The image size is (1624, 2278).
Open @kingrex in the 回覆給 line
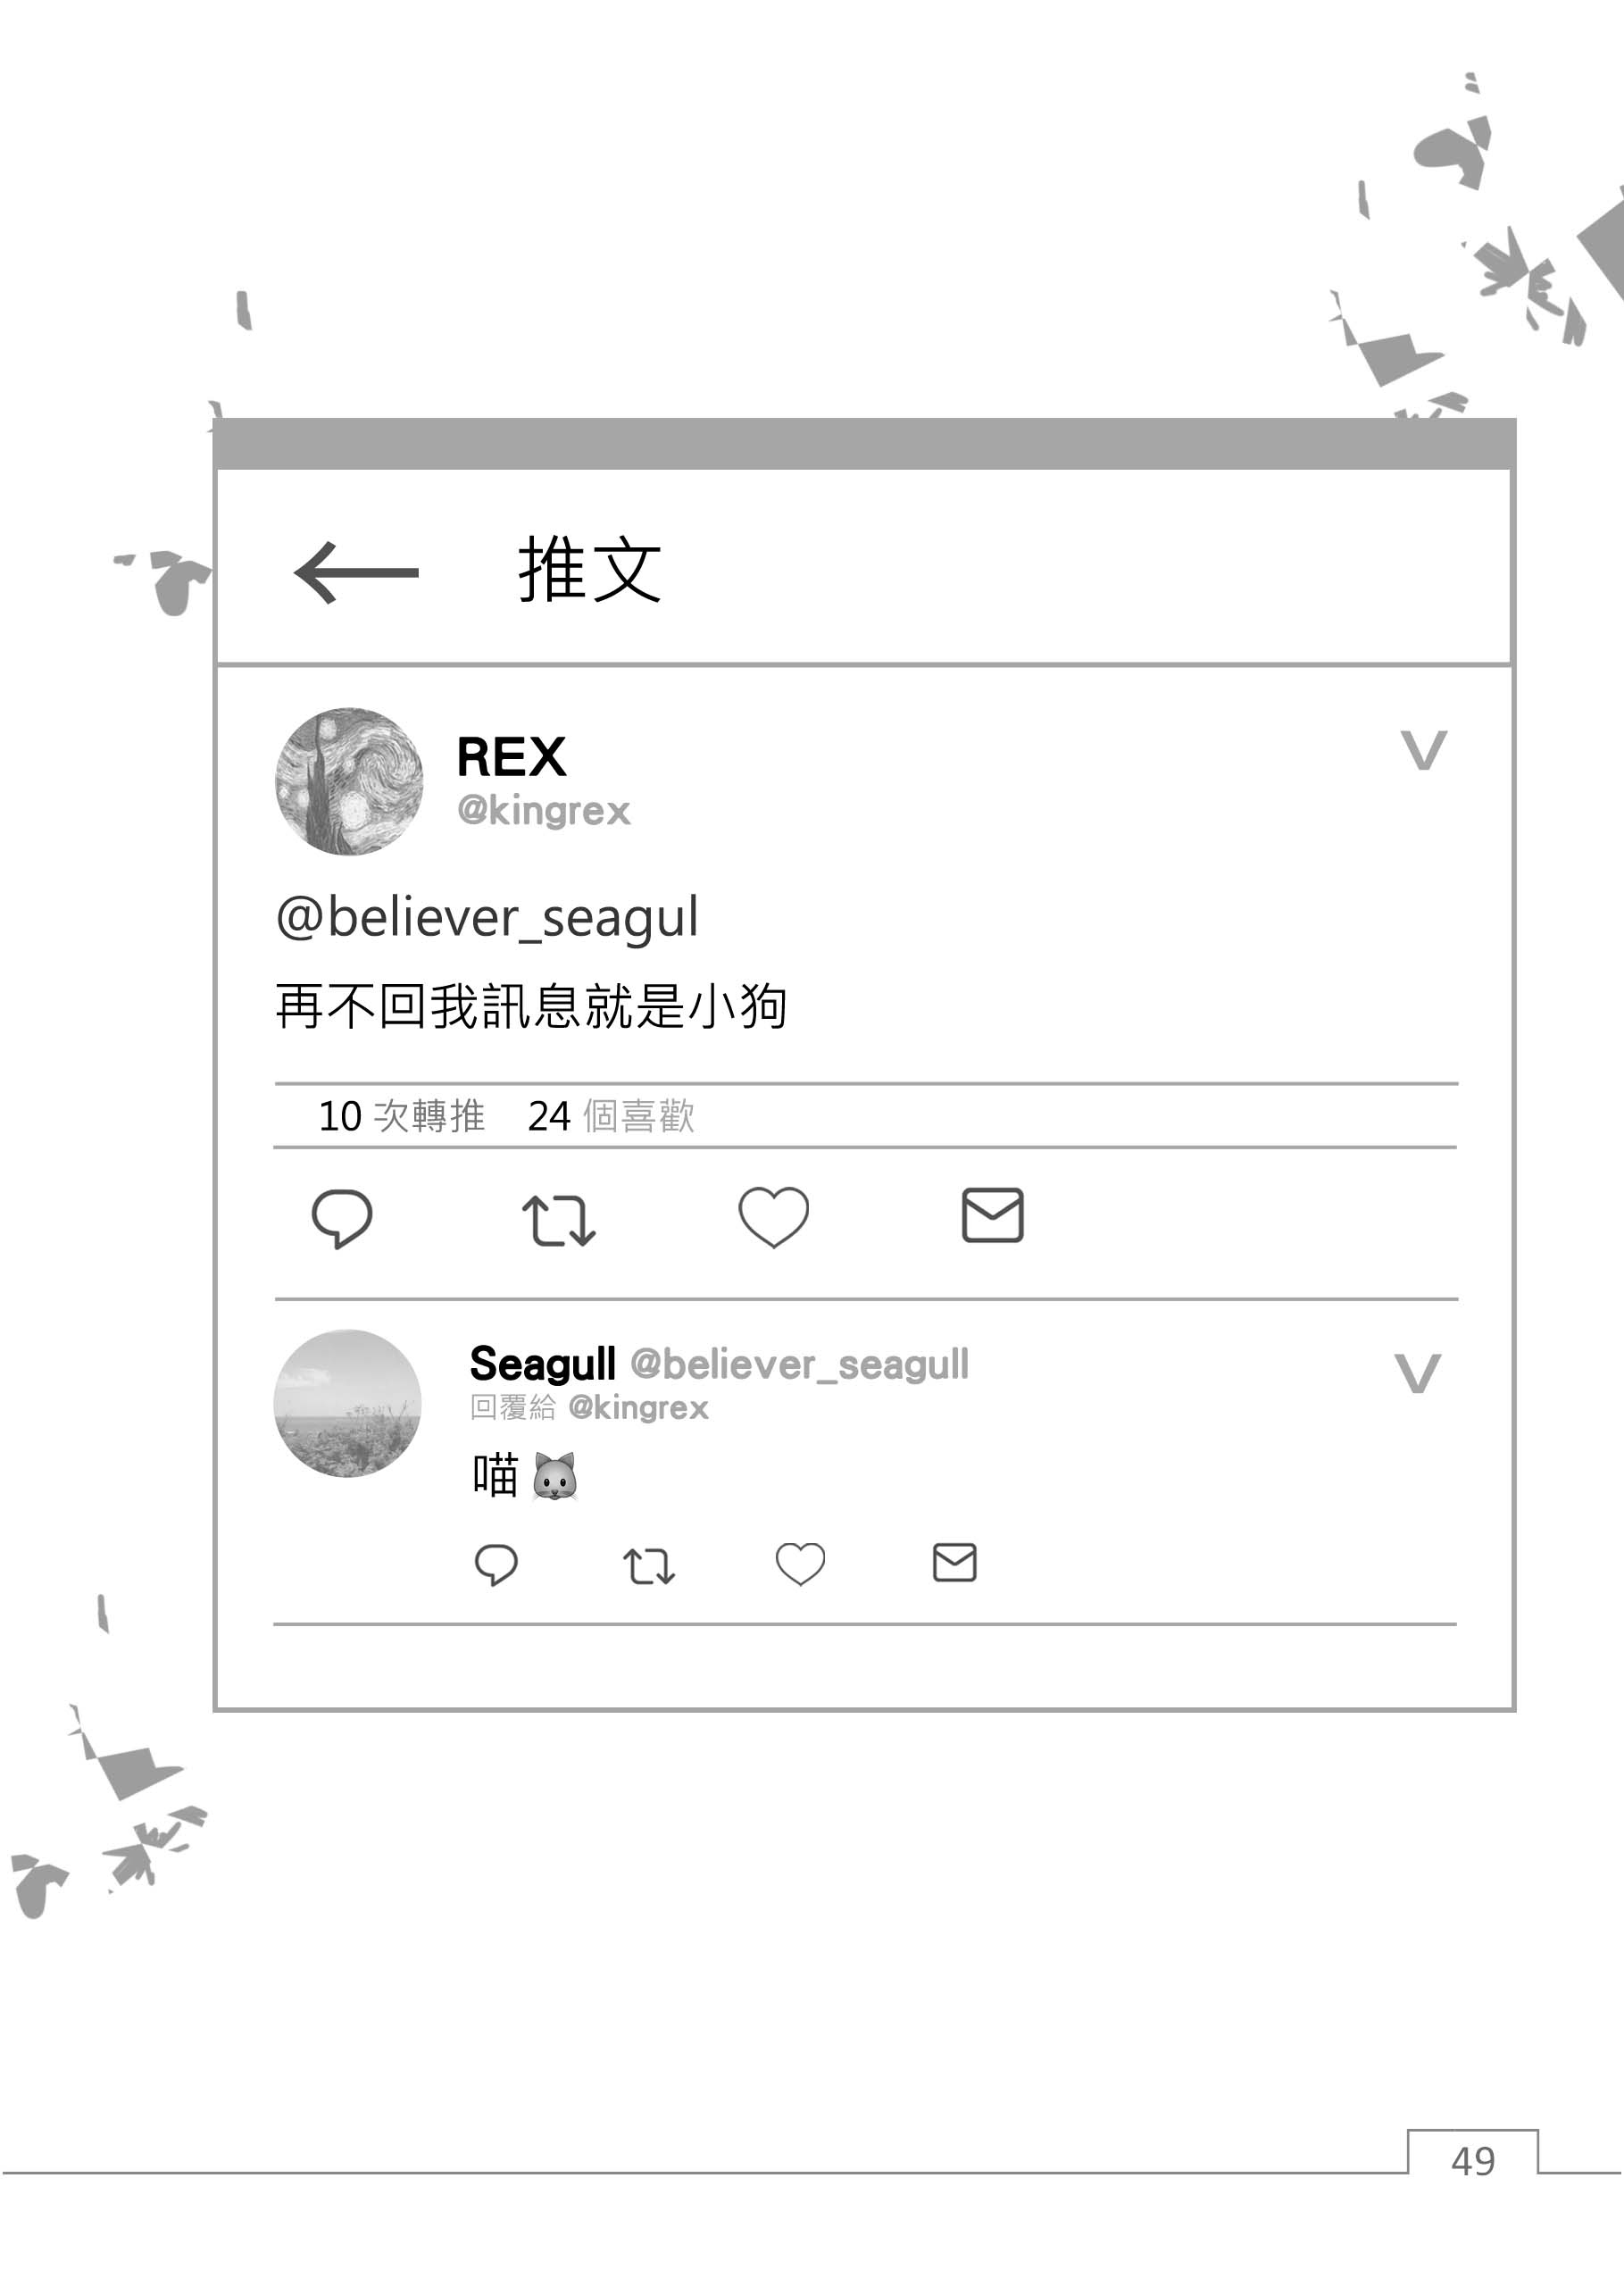(x=638, y=1408)
